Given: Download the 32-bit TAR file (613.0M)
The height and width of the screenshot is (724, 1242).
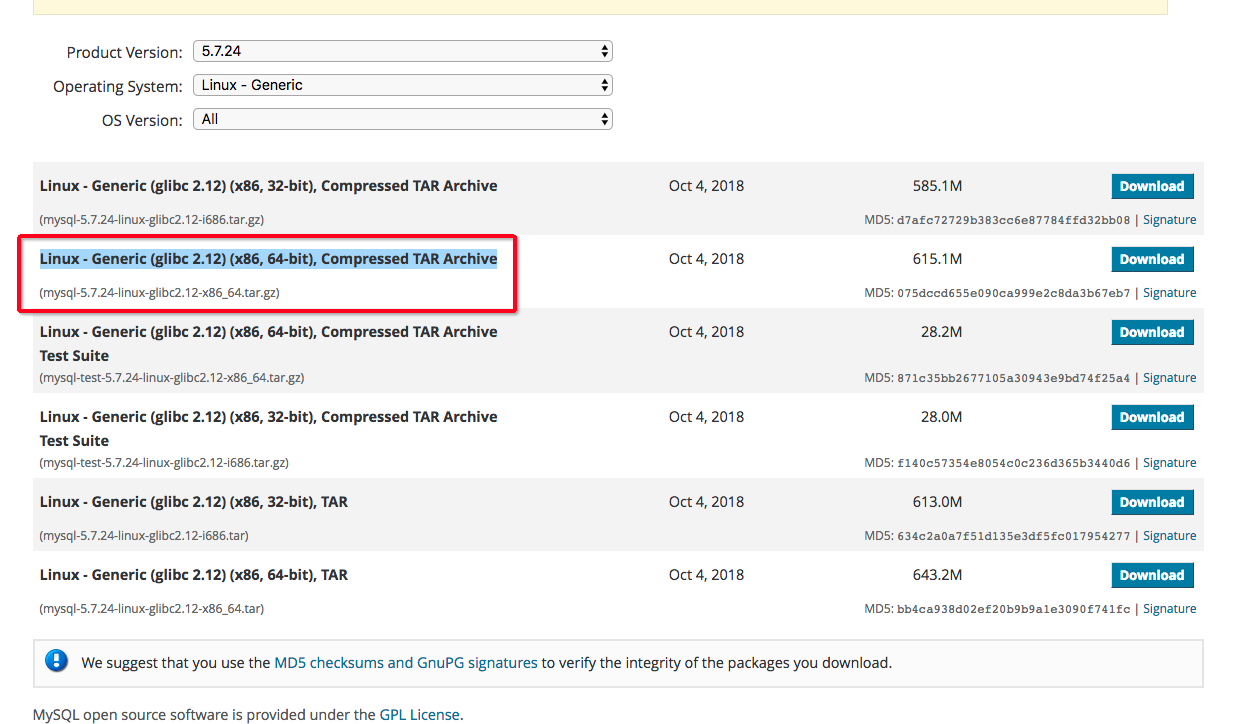Looking at the screenshot, I should (x=1152, y=502).
